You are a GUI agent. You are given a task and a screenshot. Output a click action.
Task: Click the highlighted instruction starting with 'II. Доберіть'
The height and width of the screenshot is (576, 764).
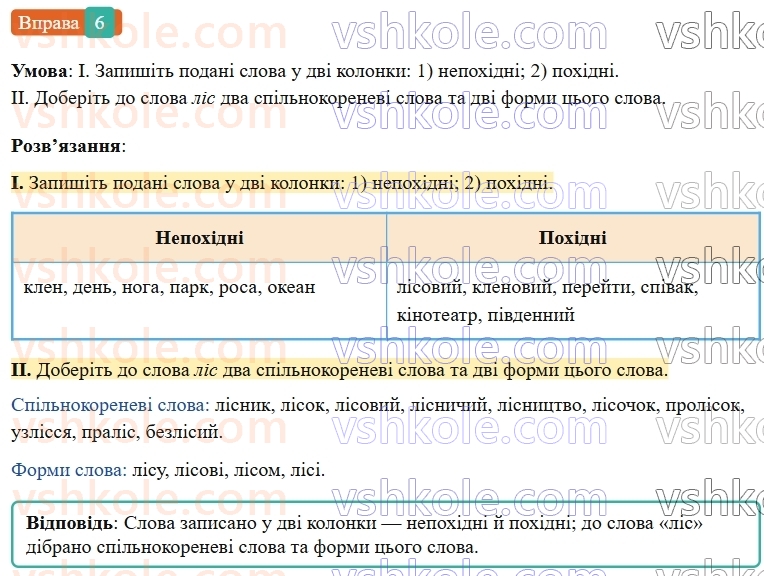click(340, 370)
